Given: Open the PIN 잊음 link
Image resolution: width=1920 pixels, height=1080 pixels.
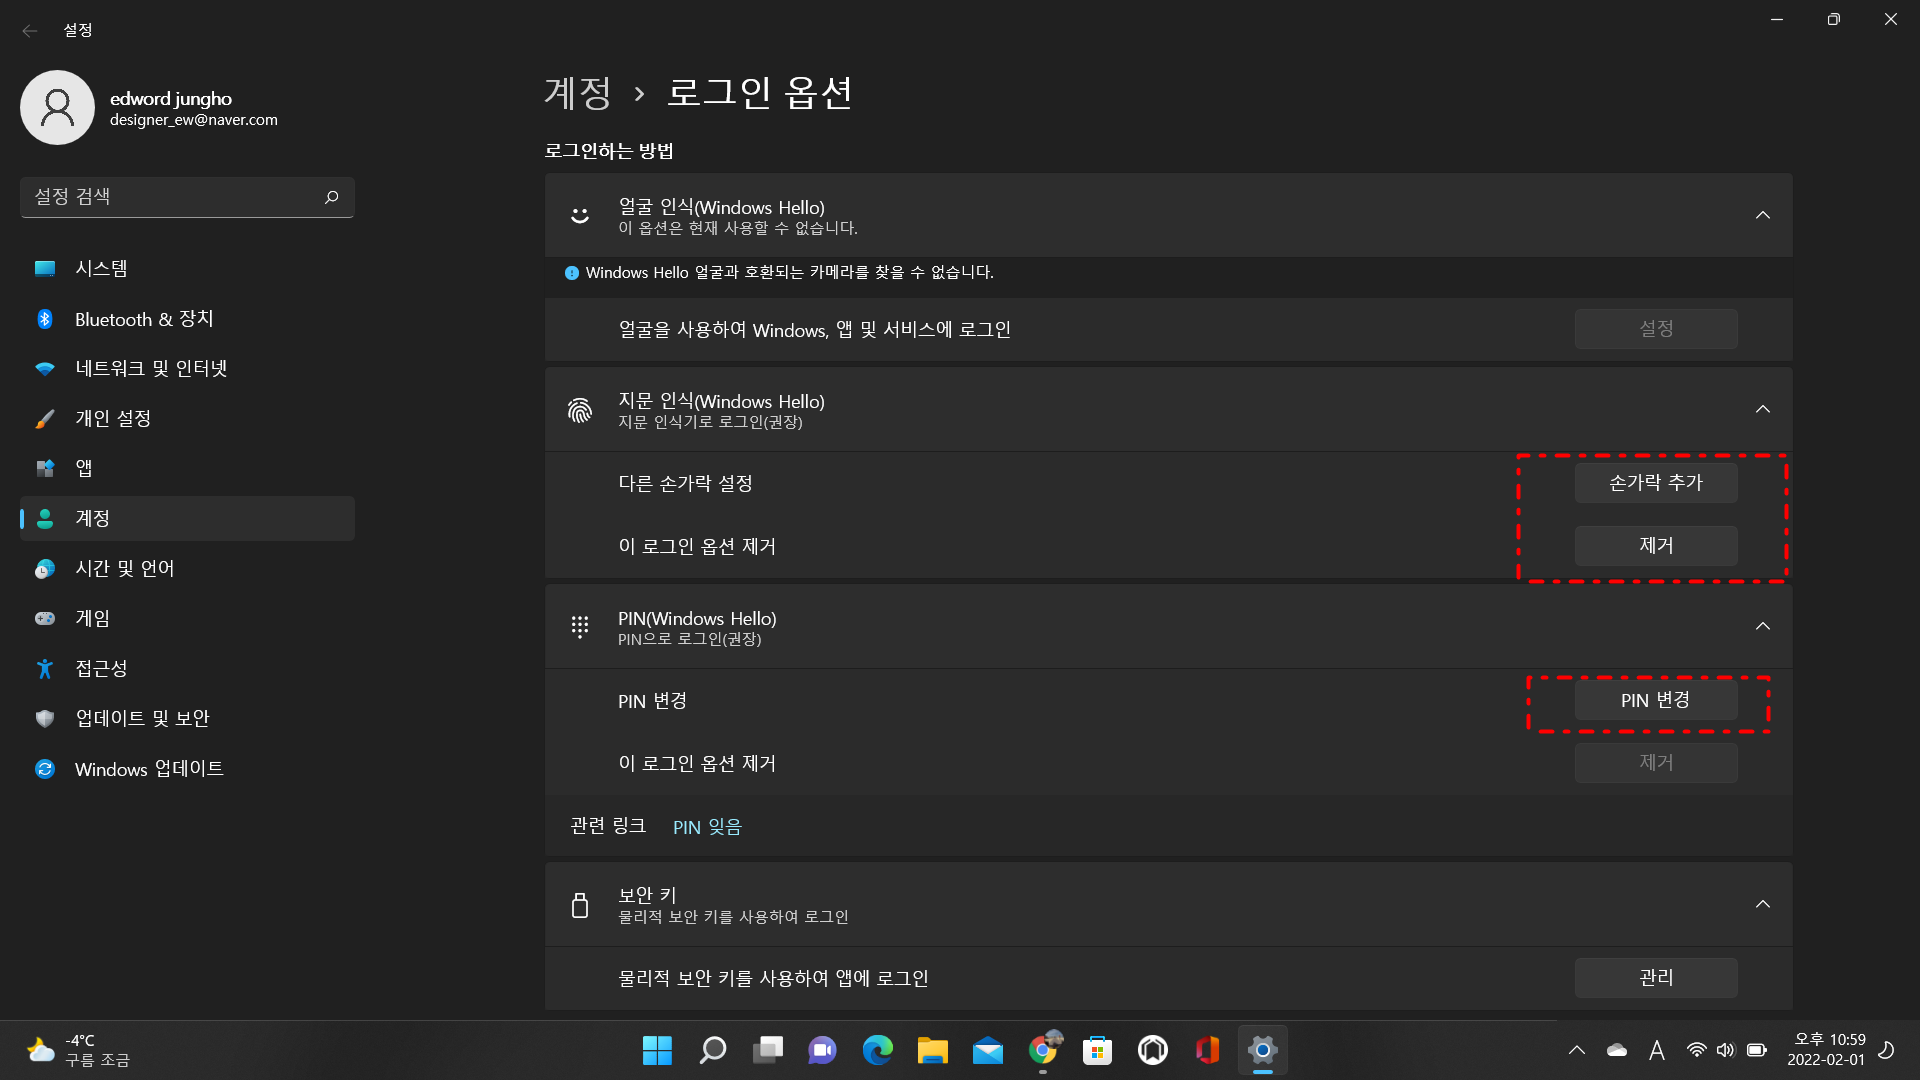Looking at the screenshot, I should coord(707,827).
